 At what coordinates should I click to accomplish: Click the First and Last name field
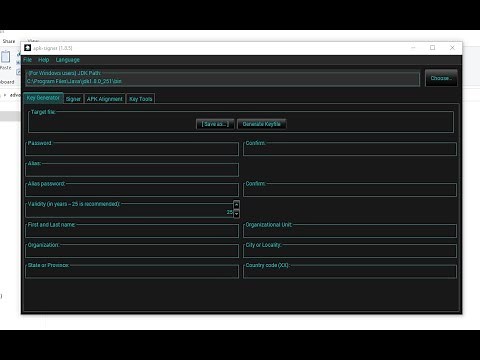132,232
